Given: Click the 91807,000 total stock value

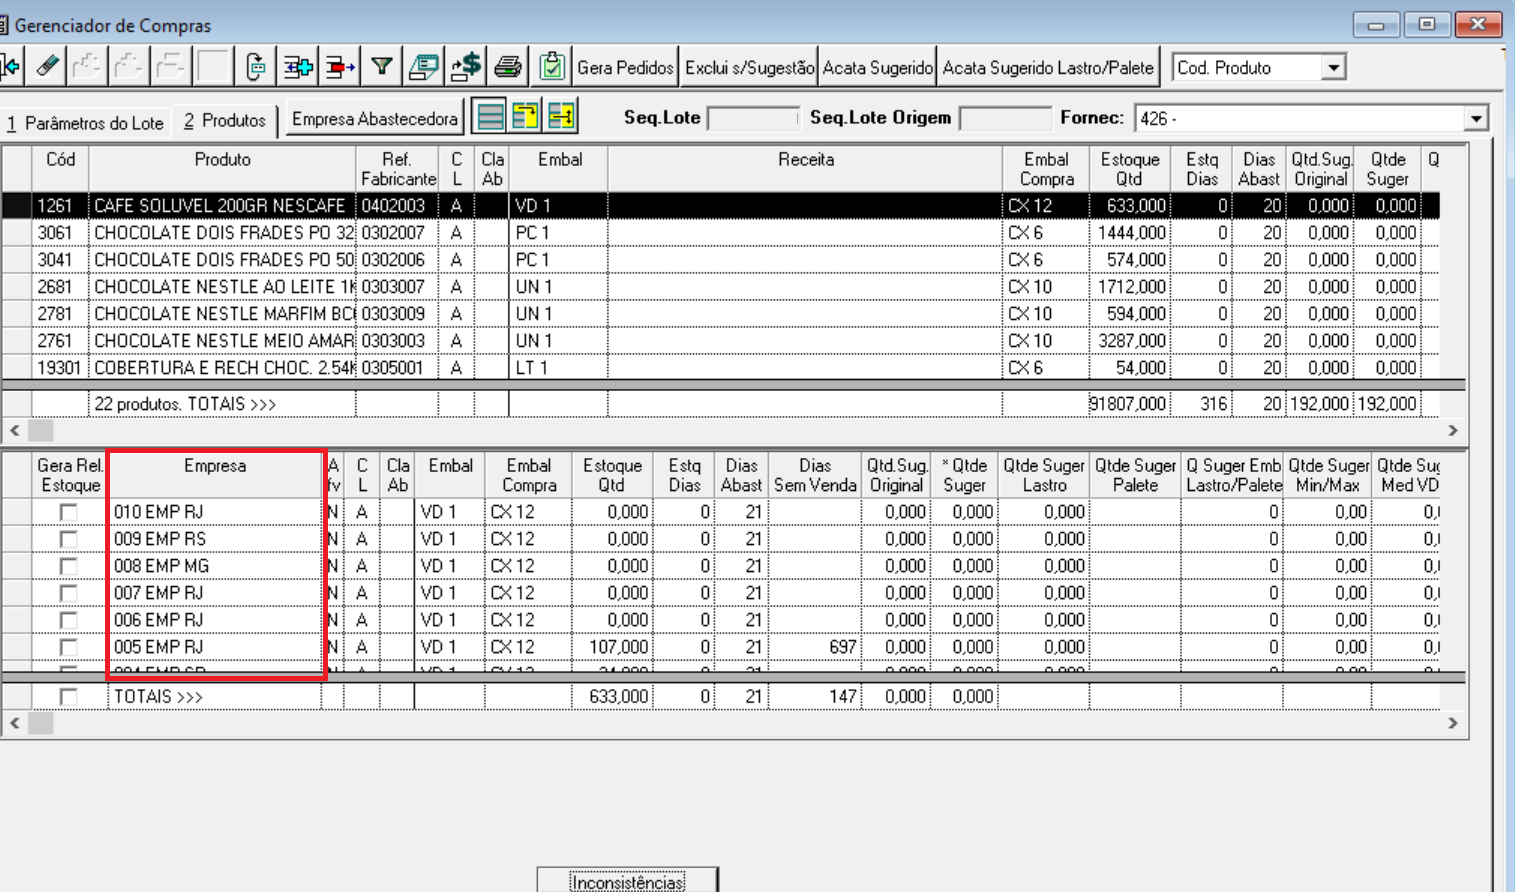Looking at the screenshot, I should click(1128, 404).
